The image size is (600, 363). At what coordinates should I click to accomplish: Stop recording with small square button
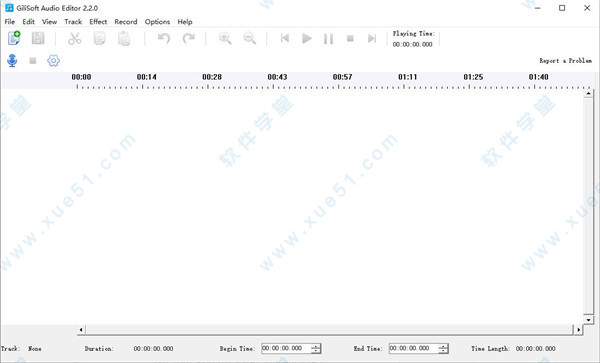pyautogui.click(x=33, y=60)
